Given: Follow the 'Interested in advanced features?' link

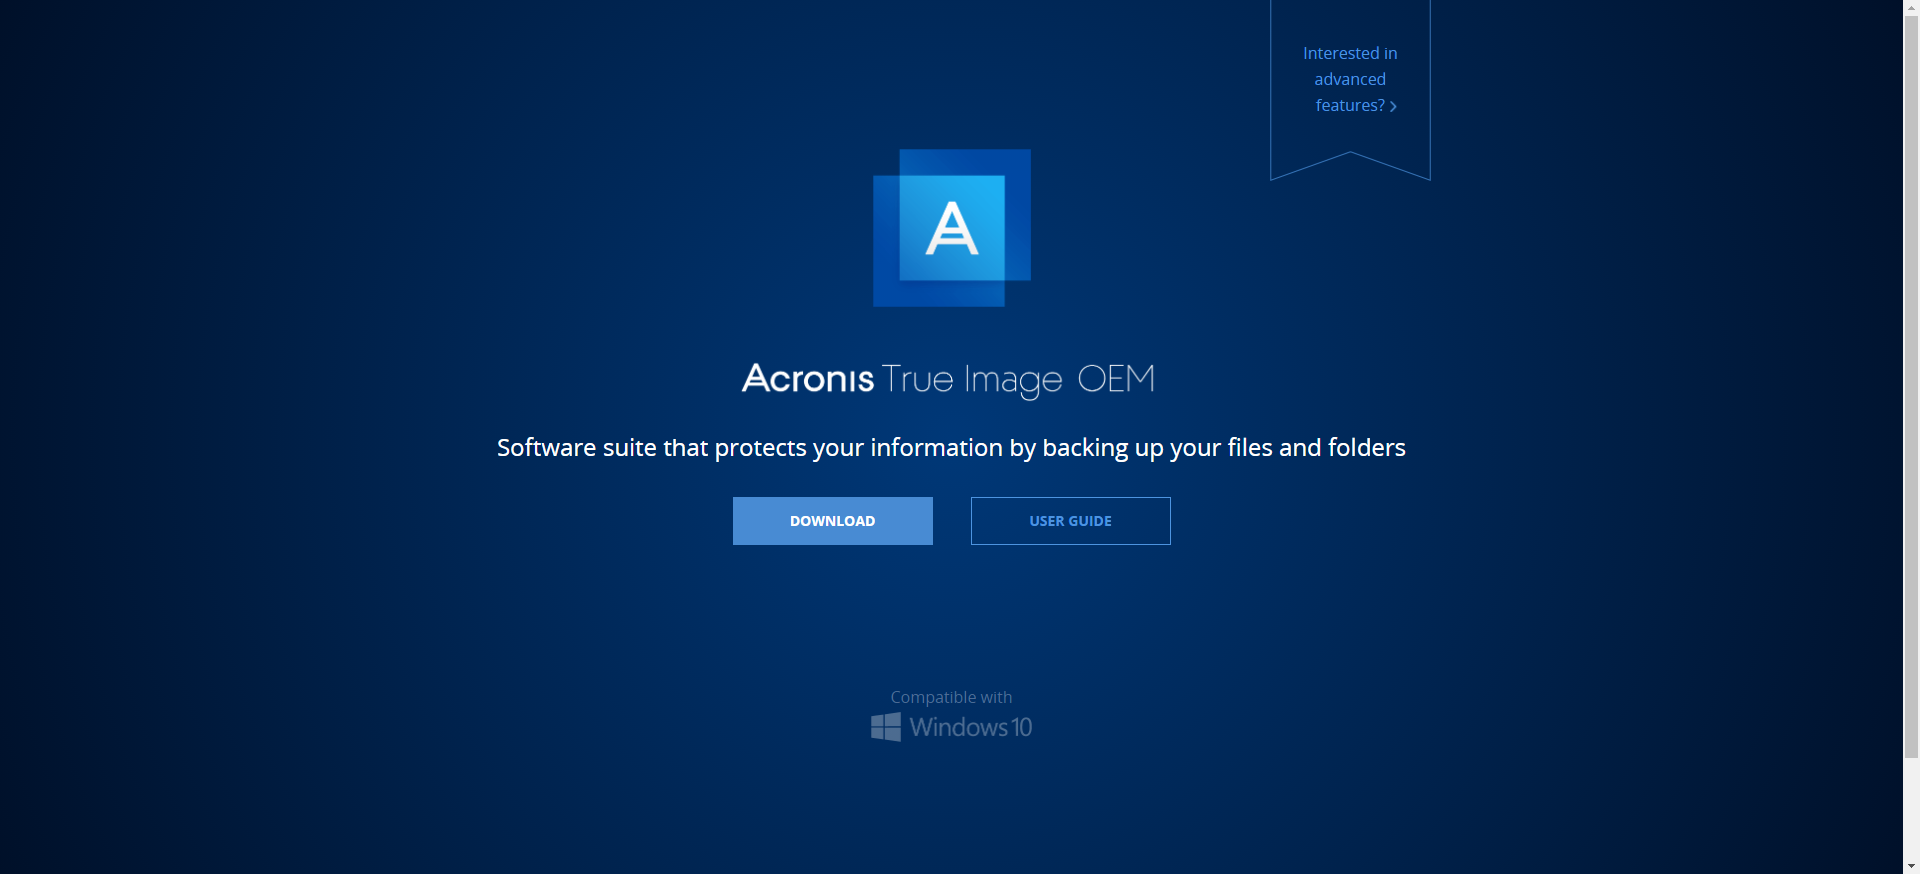Looking at the screenshot, I should pos(1350,79).
